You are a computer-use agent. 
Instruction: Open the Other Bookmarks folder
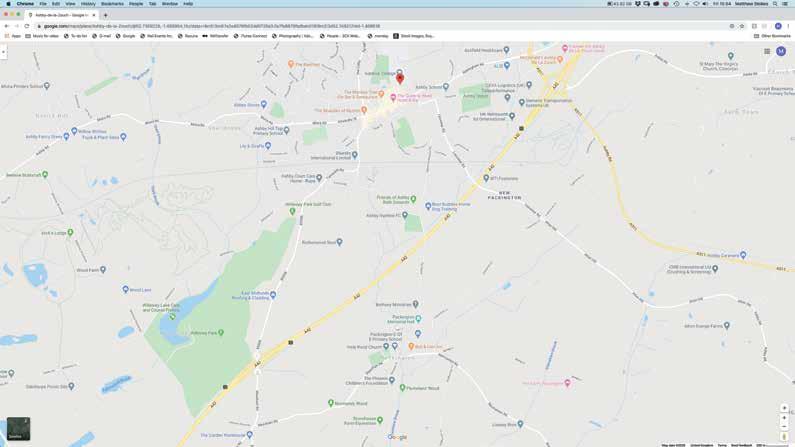click(773, 36)
